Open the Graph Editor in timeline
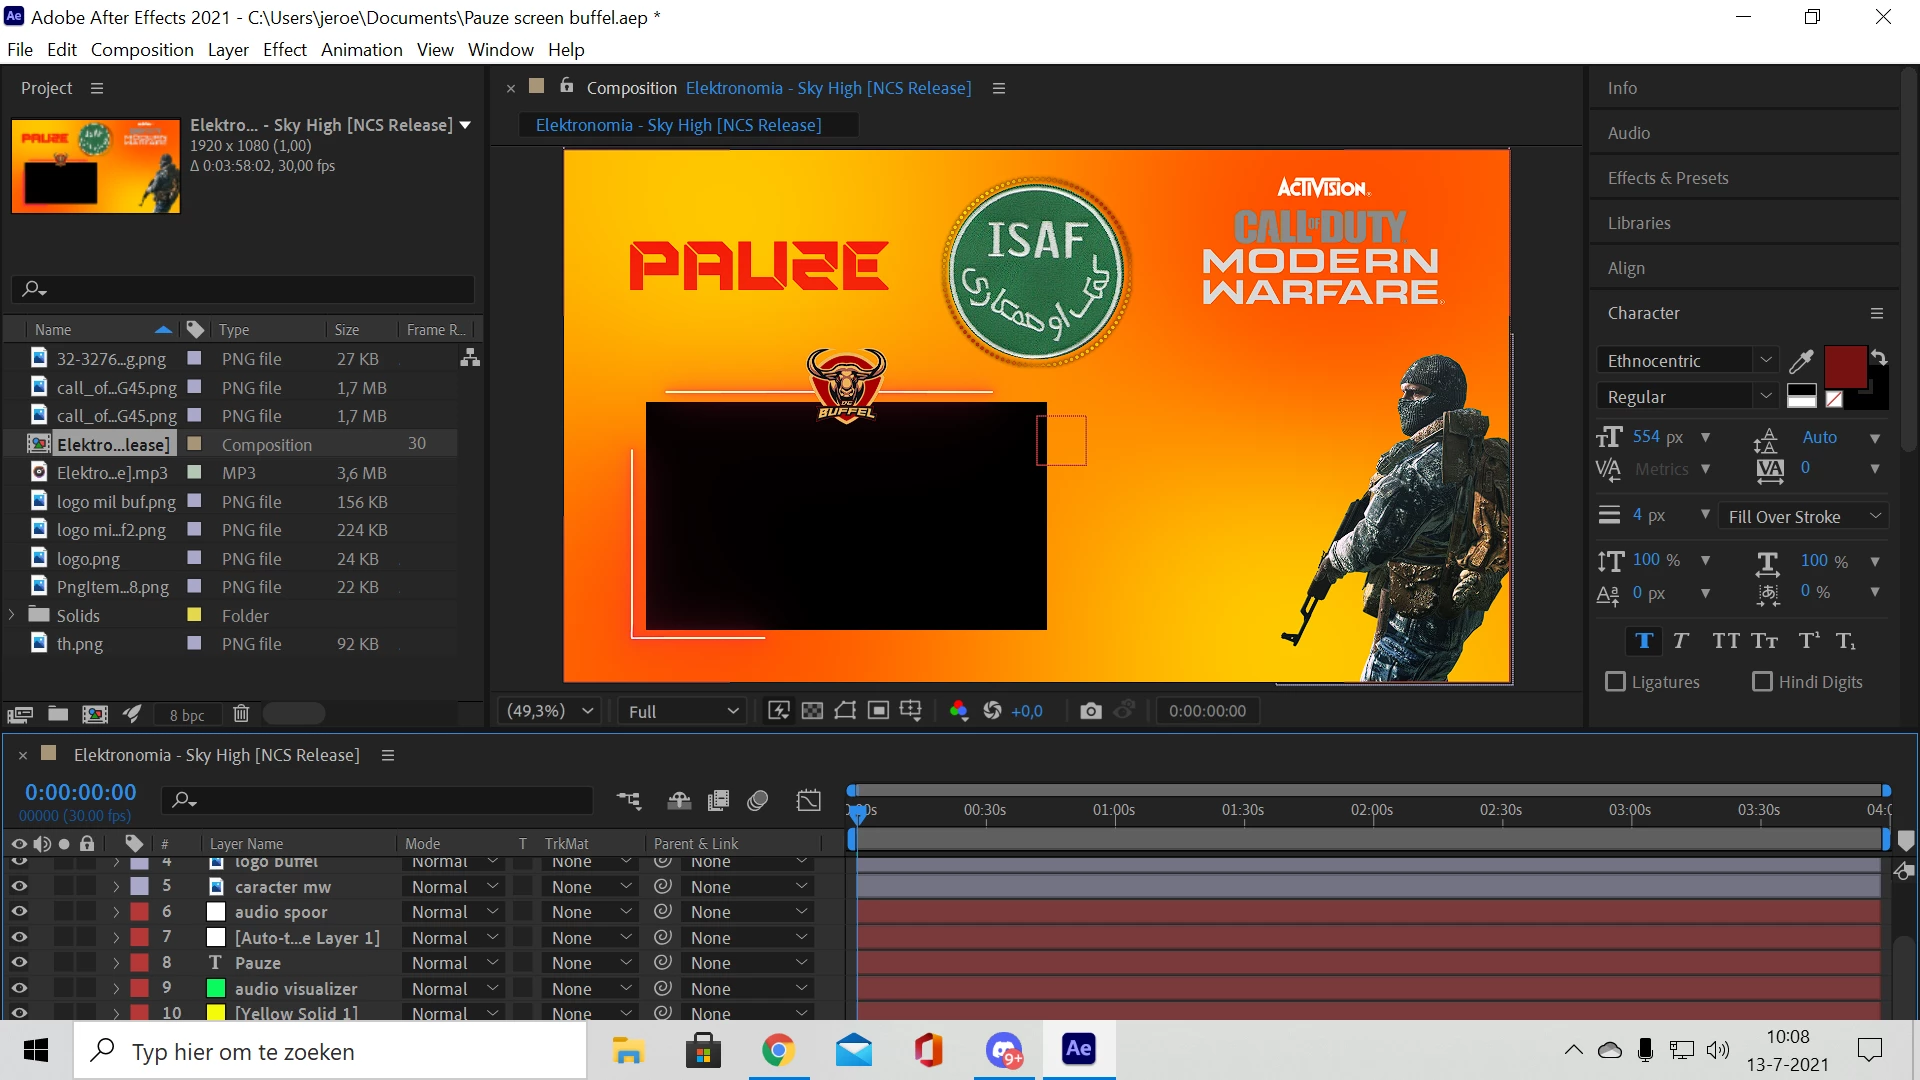Screen dimensions: 1920x1080 tap(808, 801)
